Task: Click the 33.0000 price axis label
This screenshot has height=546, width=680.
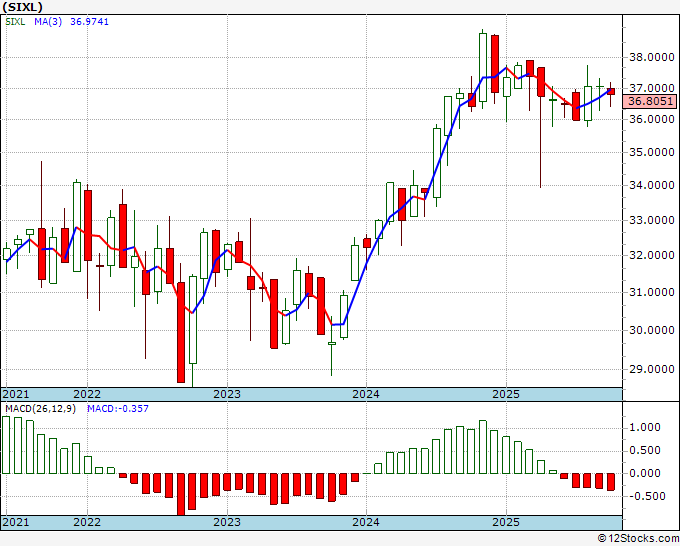Action: pos(651,220)
